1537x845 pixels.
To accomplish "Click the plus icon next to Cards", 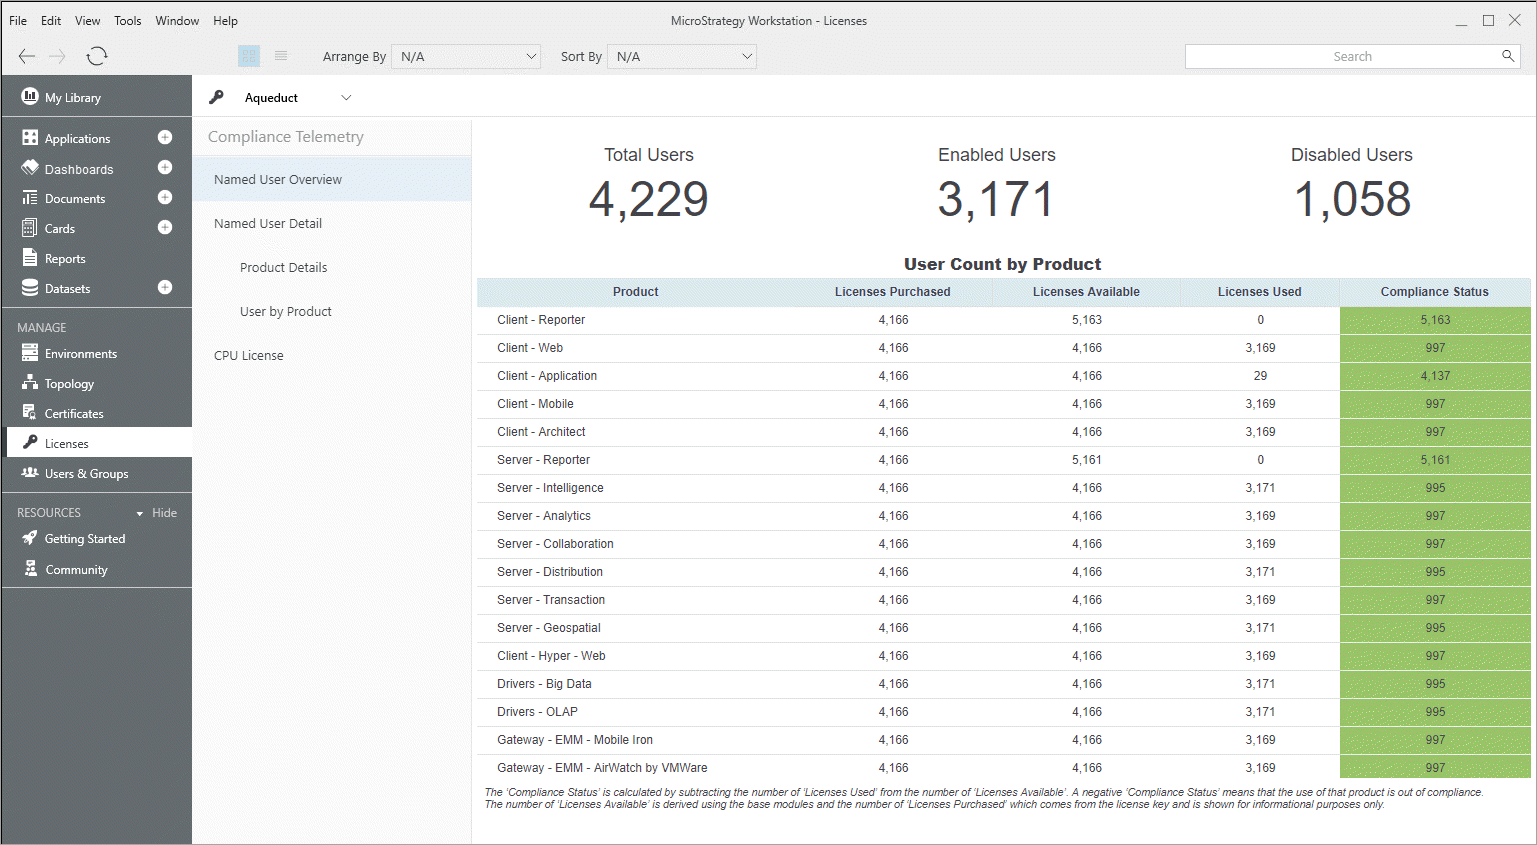I will (165, 228).
